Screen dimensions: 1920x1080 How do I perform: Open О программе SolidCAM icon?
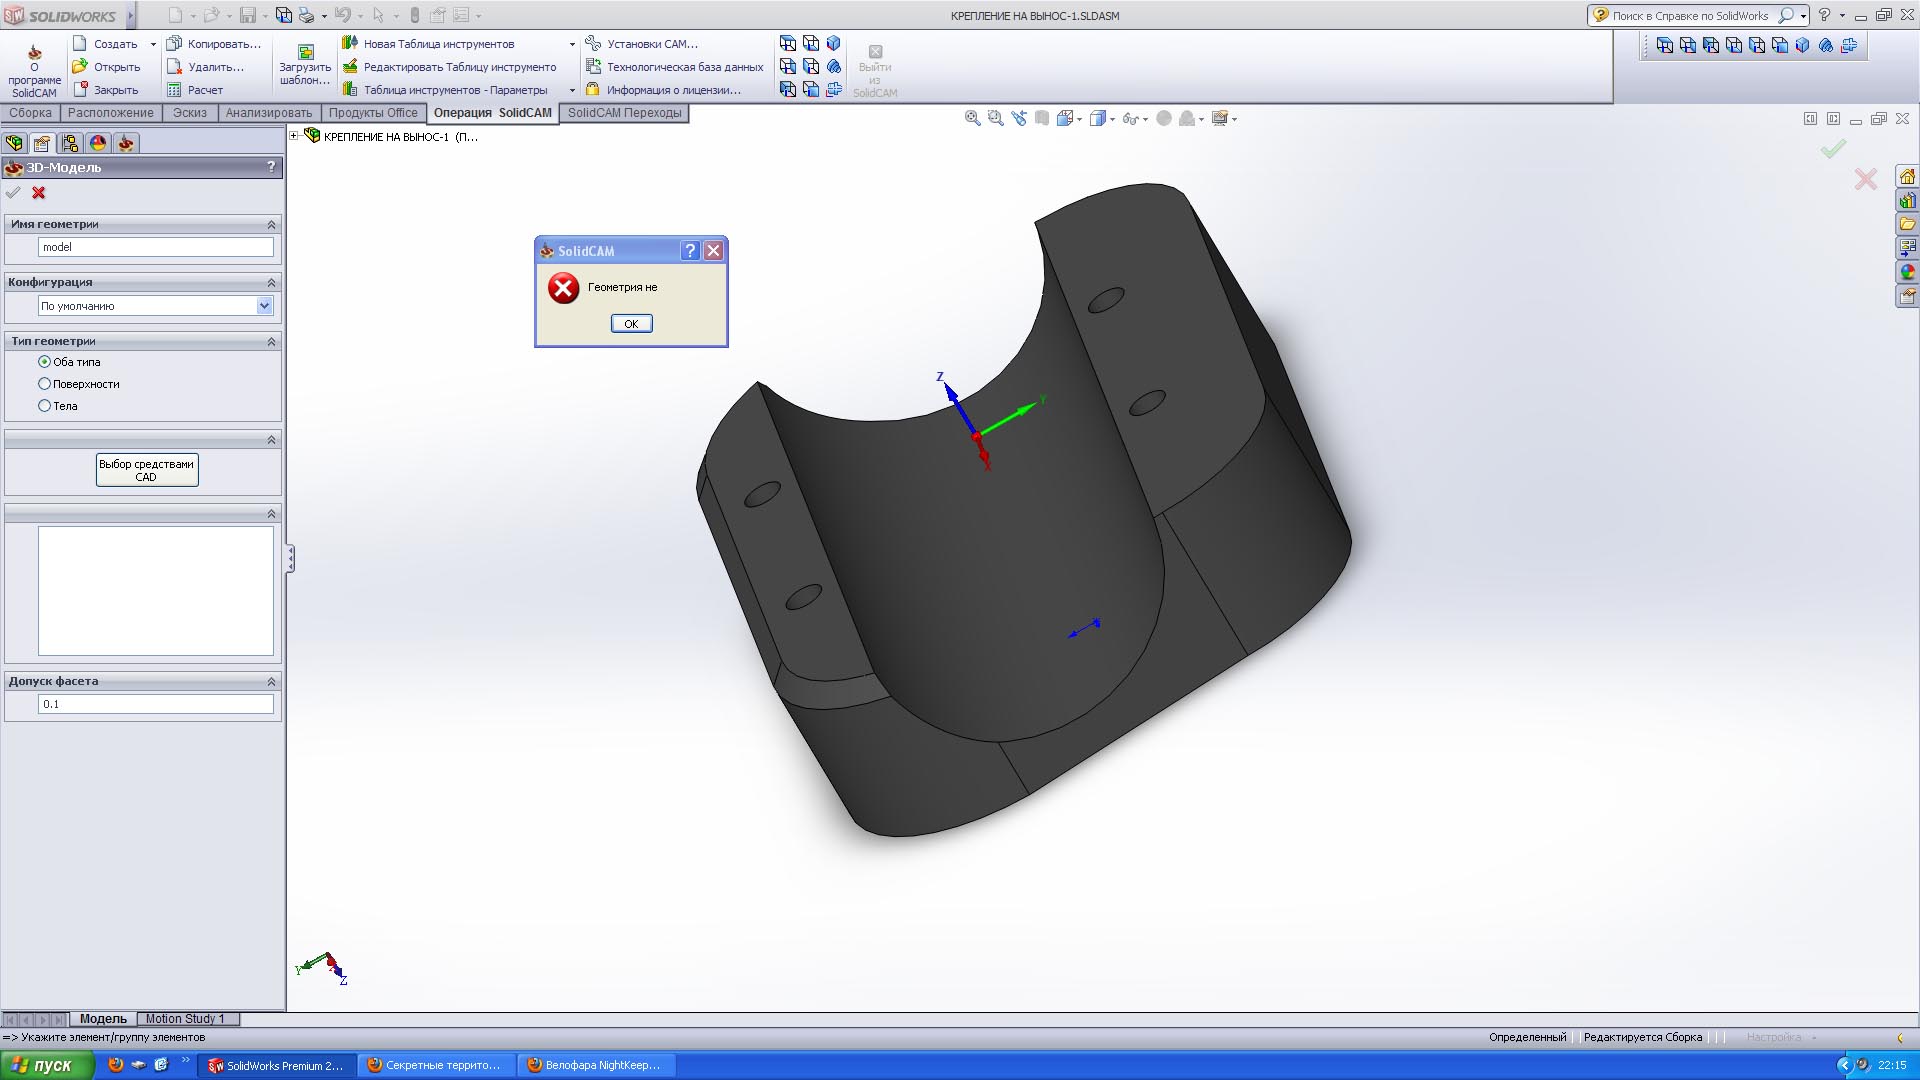(34, 52)
